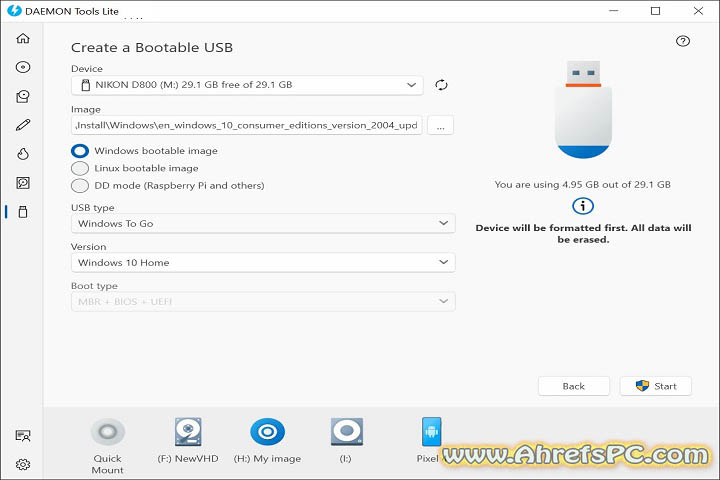Open the USB type dropdown
Viewport: 720px width, 480px height.
[263, 224]
